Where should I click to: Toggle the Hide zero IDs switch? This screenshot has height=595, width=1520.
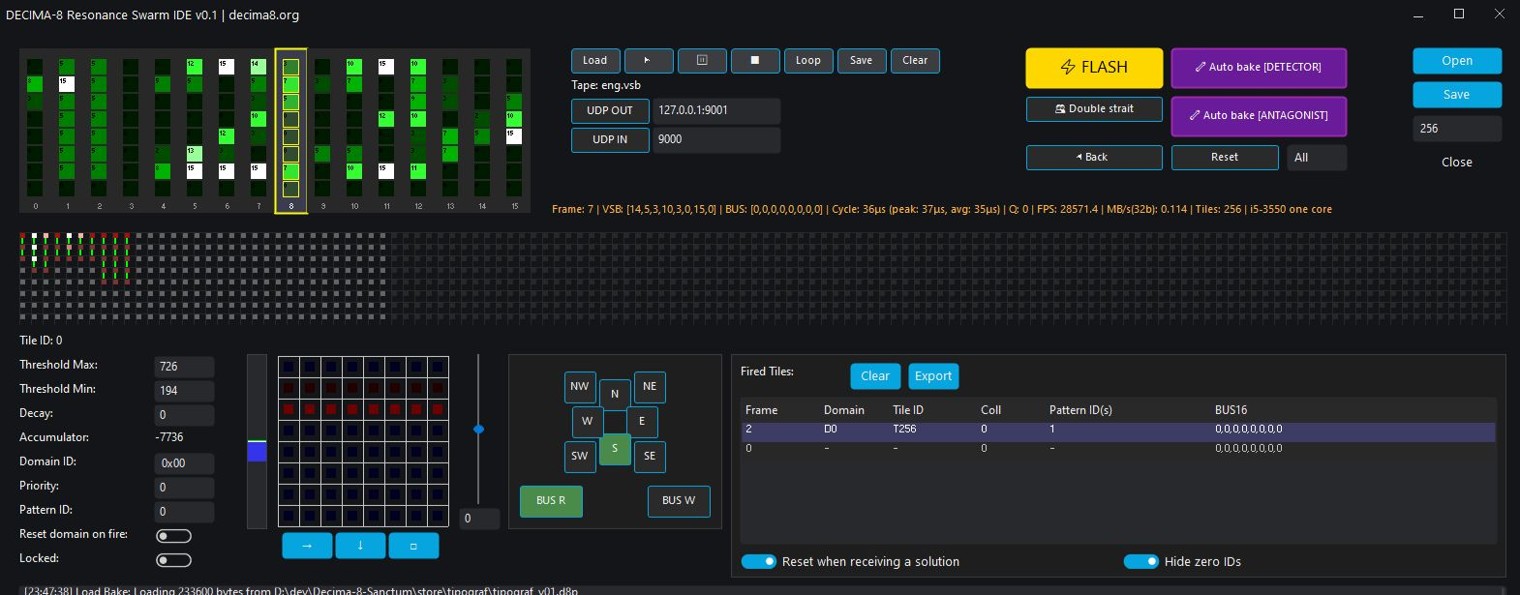click(1141, 562)
